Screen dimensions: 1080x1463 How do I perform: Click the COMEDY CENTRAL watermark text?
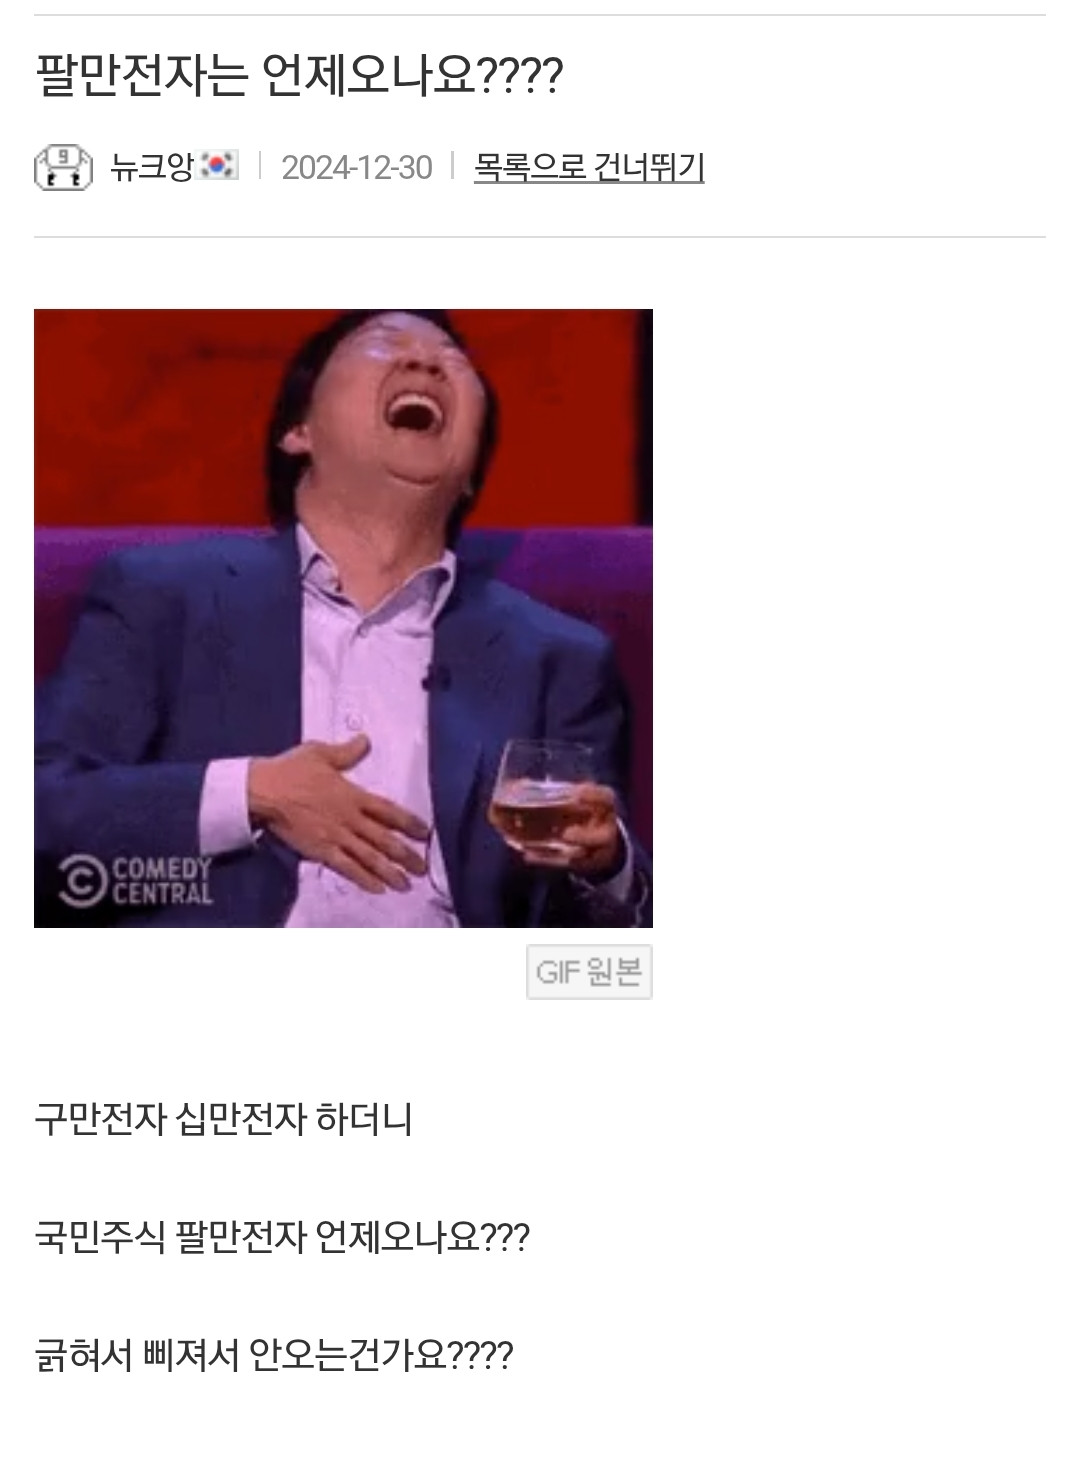[162, 880]
